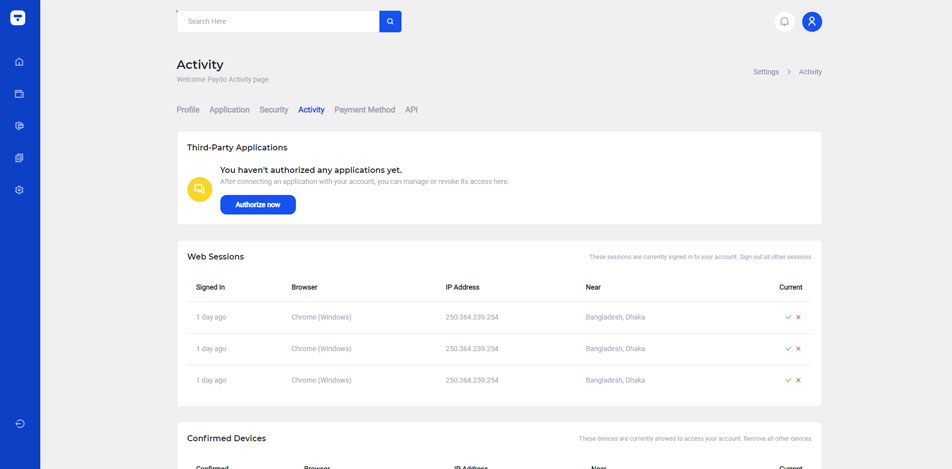
Task: Click the Authorize now button
Action: (x=258, y=205)
